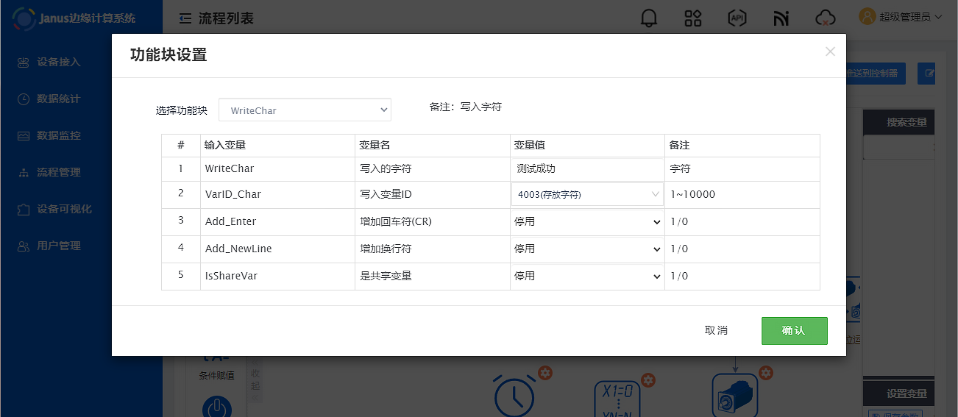Open the Add_Enter 停用 dropdown
This screenshot has width=958, height=417.
click(587, 222)
